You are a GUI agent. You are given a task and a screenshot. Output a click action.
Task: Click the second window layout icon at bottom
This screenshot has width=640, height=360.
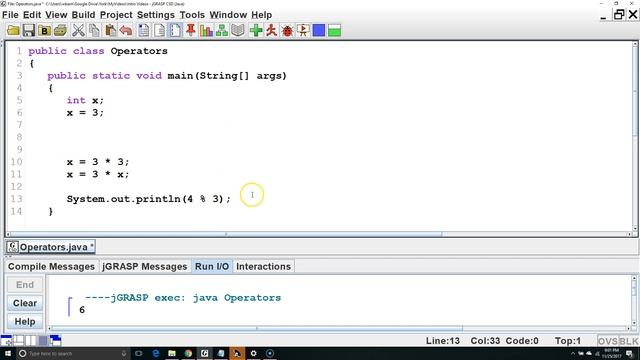(19, 340)
